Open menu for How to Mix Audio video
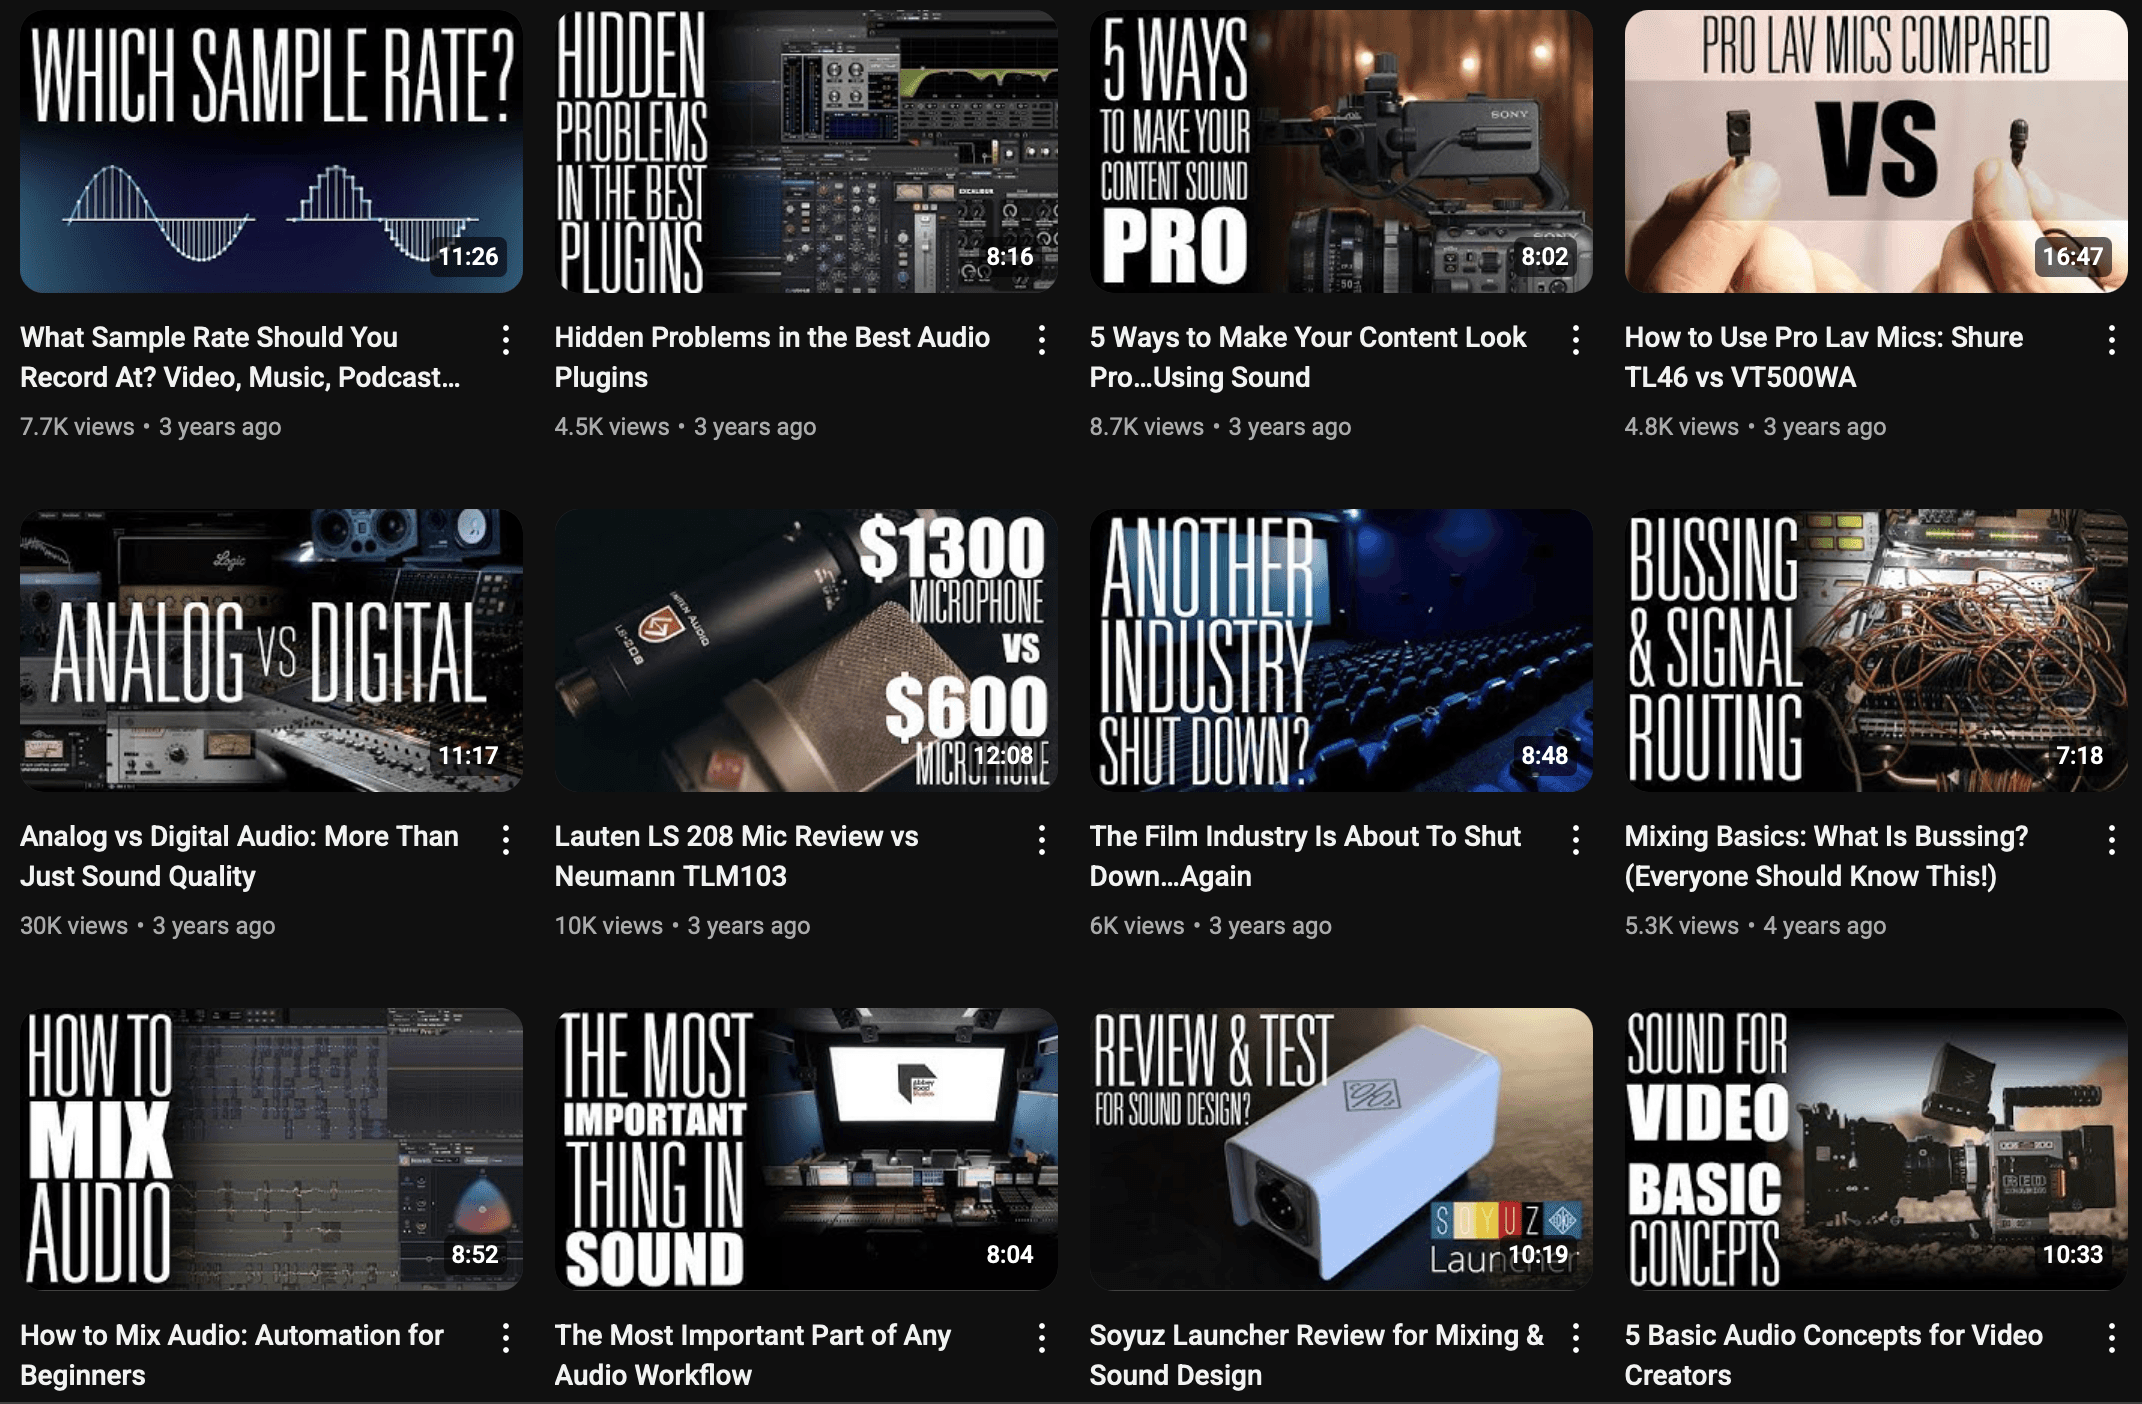The width and height of the screenshot is (2142, 1404). 506,1338
